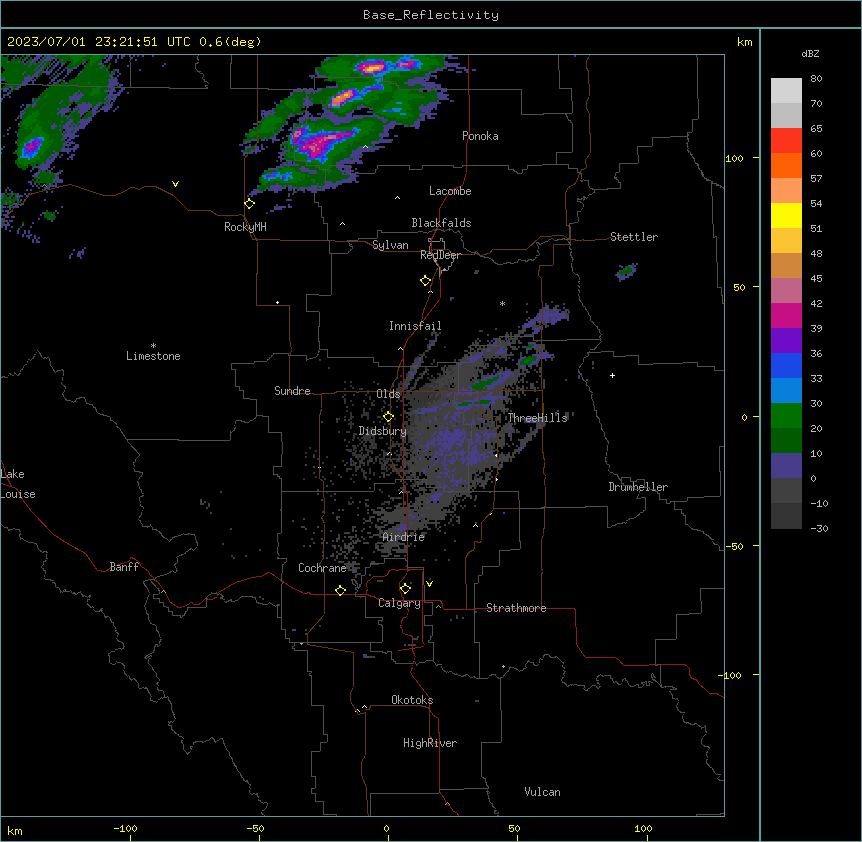
Task: Click the white plus marker north of Drumheller
Action: pos(612,375)
